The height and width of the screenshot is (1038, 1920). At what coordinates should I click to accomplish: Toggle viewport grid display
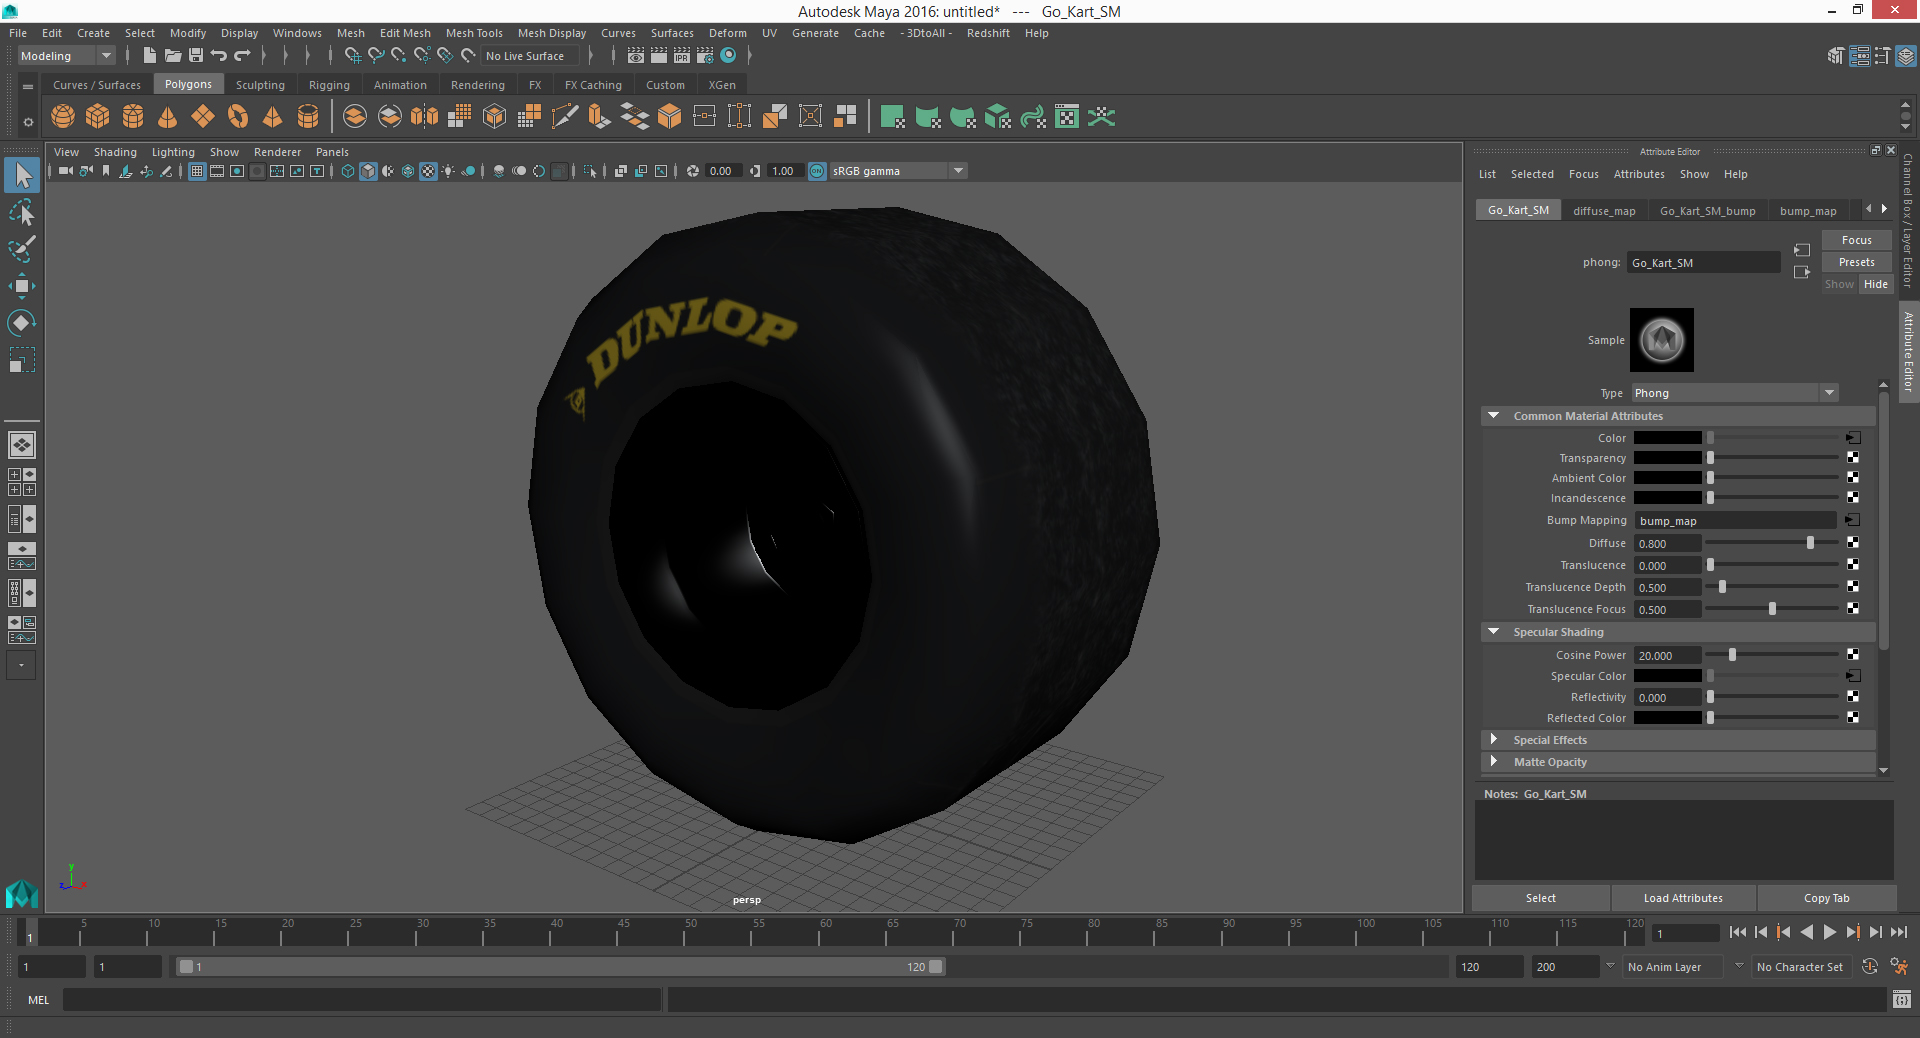click(197, 171)
